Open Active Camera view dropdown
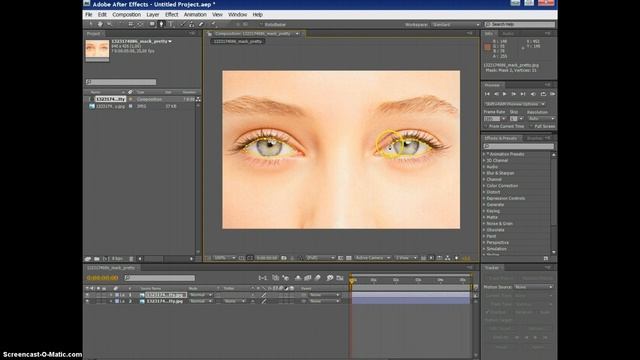Viewport: 640px width, 360px height. tap(373, 258)
